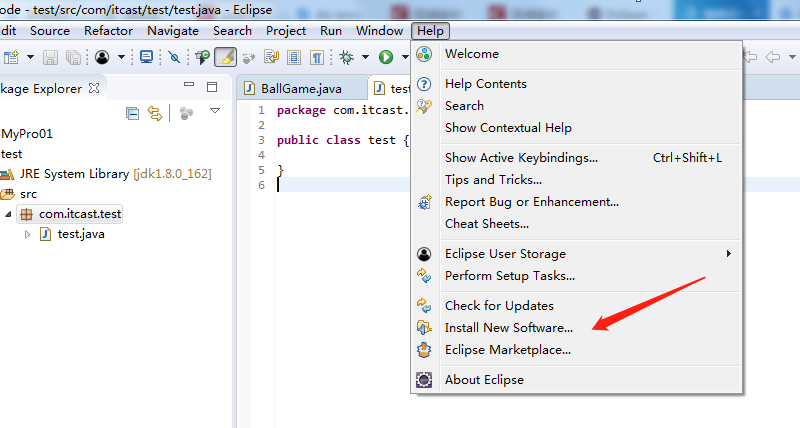Click the green Run button icon
This screenshot has height=428, width=800.
[386, 57]
